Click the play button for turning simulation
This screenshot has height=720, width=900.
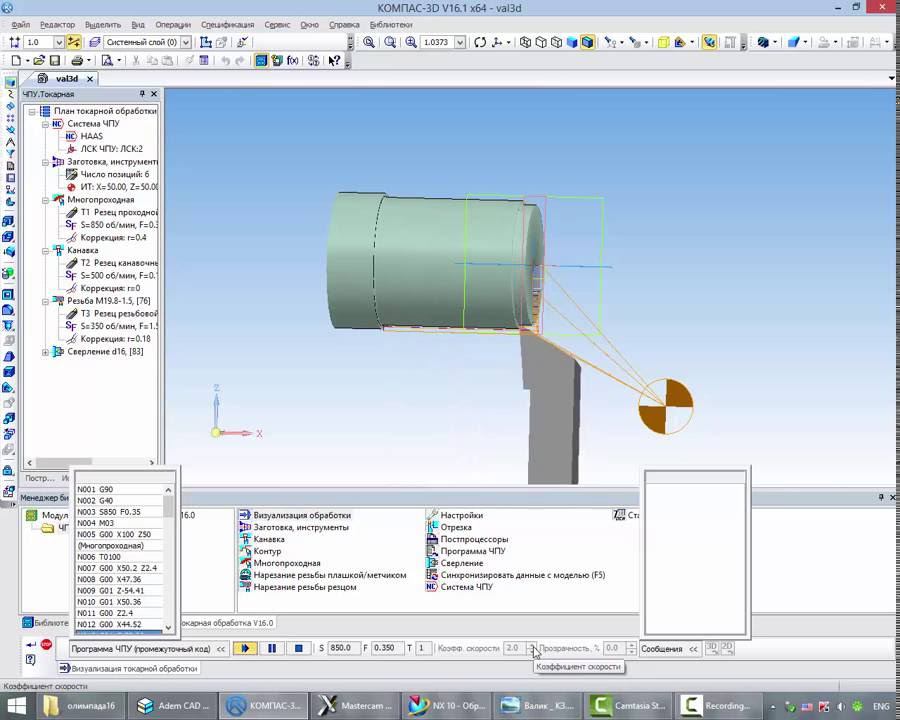coord(245,648)
